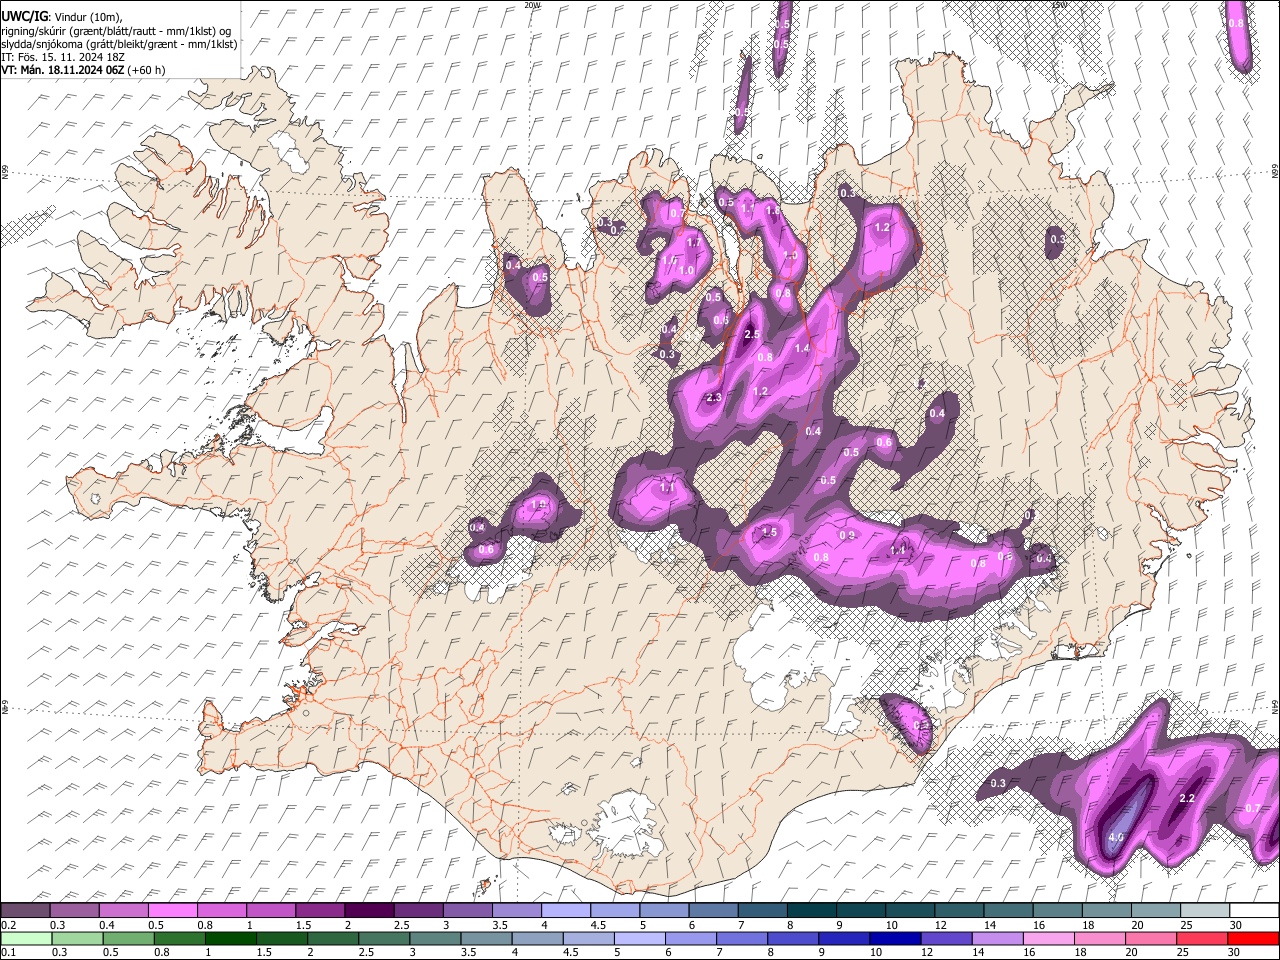The image size is (1280, 960).
Task: Click the 1.7 precipitation value on the map
Action: [693, 243]
